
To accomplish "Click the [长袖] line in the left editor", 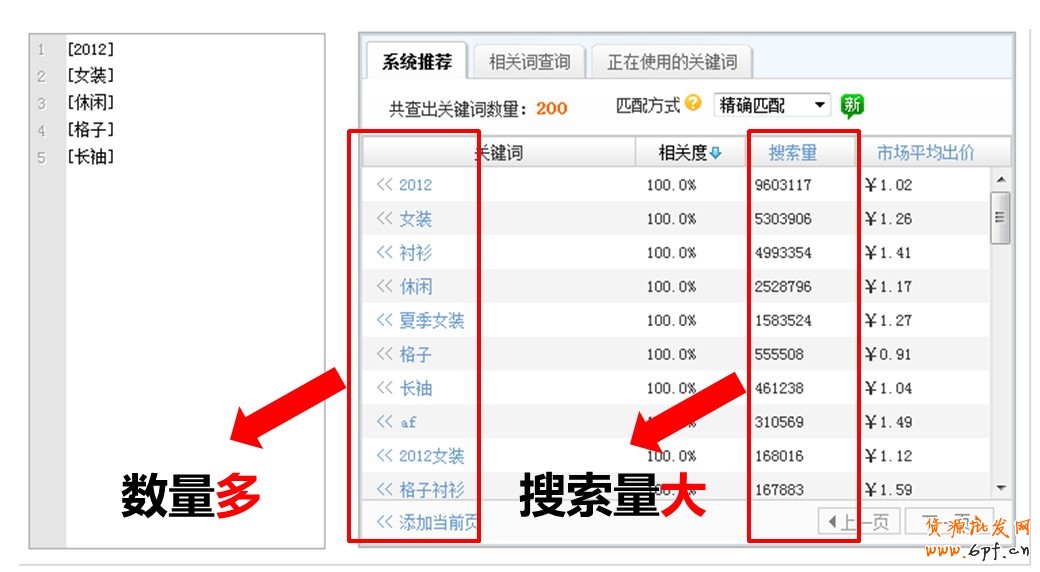I will coord(90,157).
